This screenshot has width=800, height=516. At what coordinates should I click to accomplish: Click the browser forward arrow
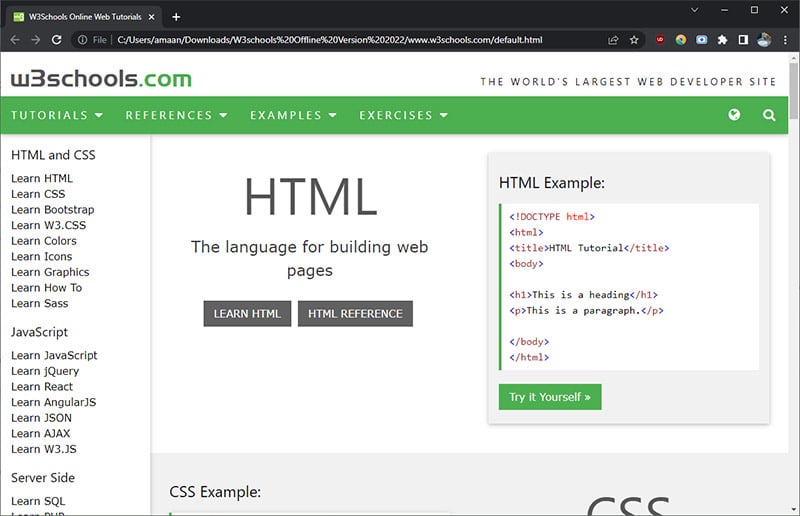click(x=35, y=40)
